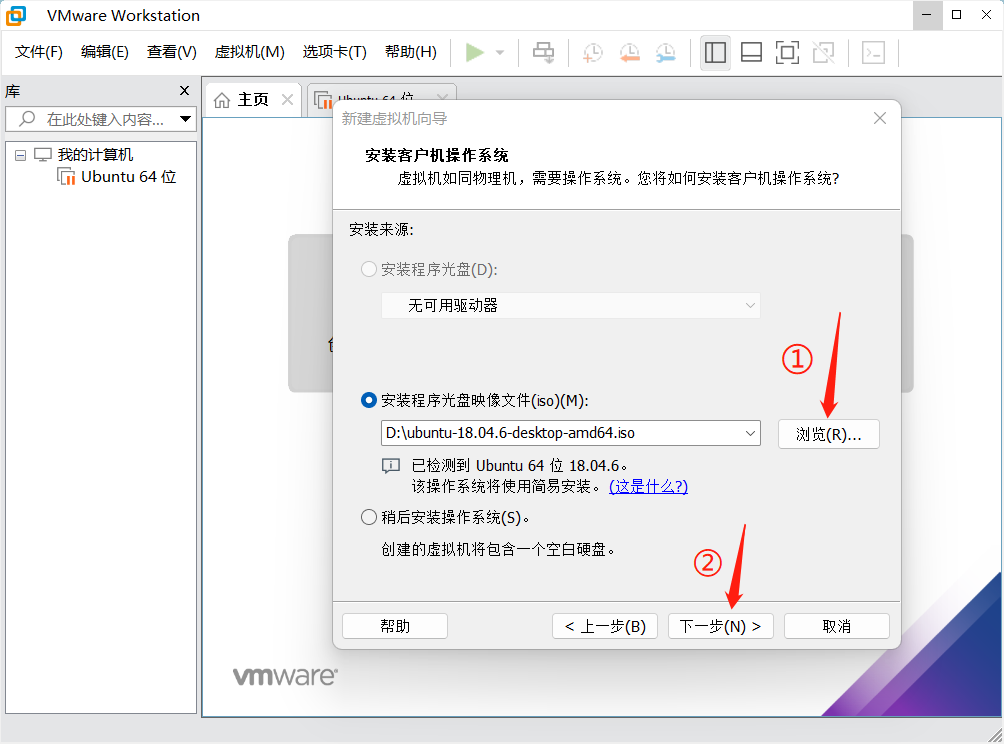The image size is (1004, 744).
Task: Select 安装程序光盘映像文件(iso) radio button
Action: pyautogui.click(x=369, y=400)
